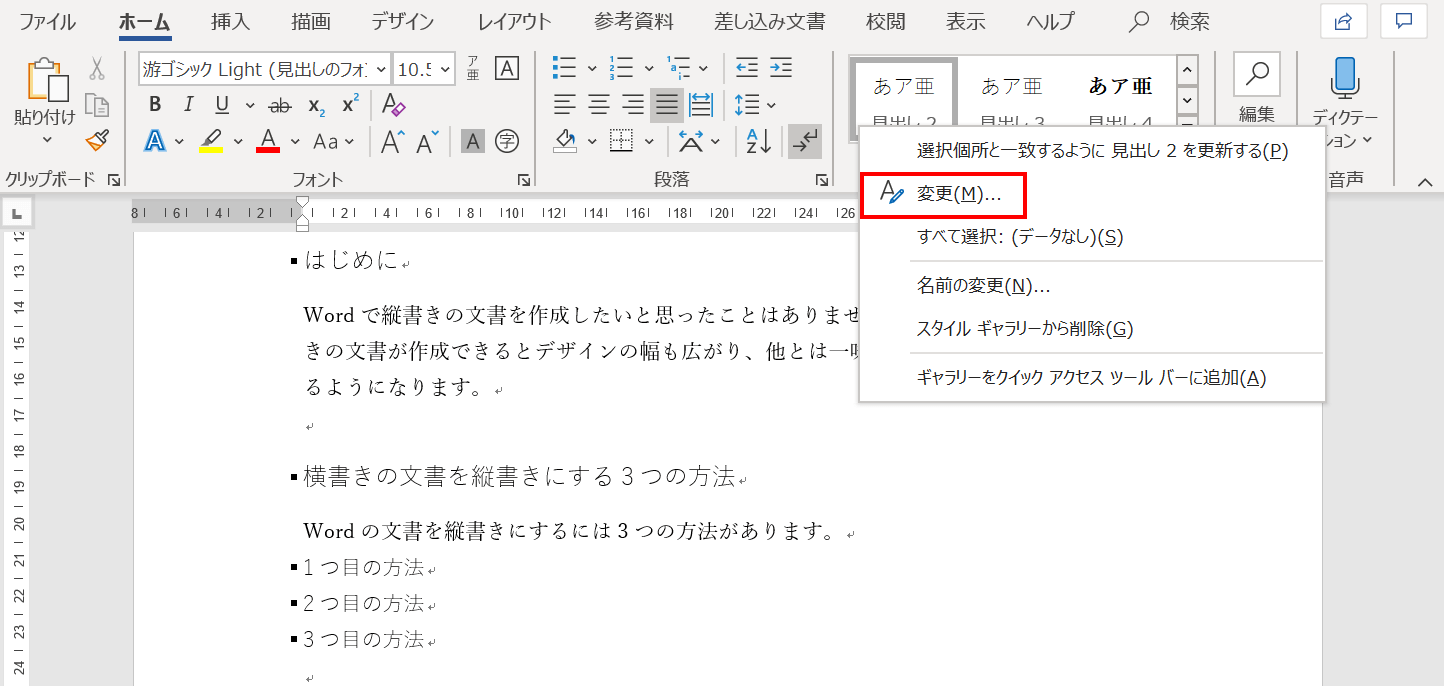The width and height of the screenshot is (1444, 686).
Task: Open the comments speech bubble icon
Action: [1404, 21]
